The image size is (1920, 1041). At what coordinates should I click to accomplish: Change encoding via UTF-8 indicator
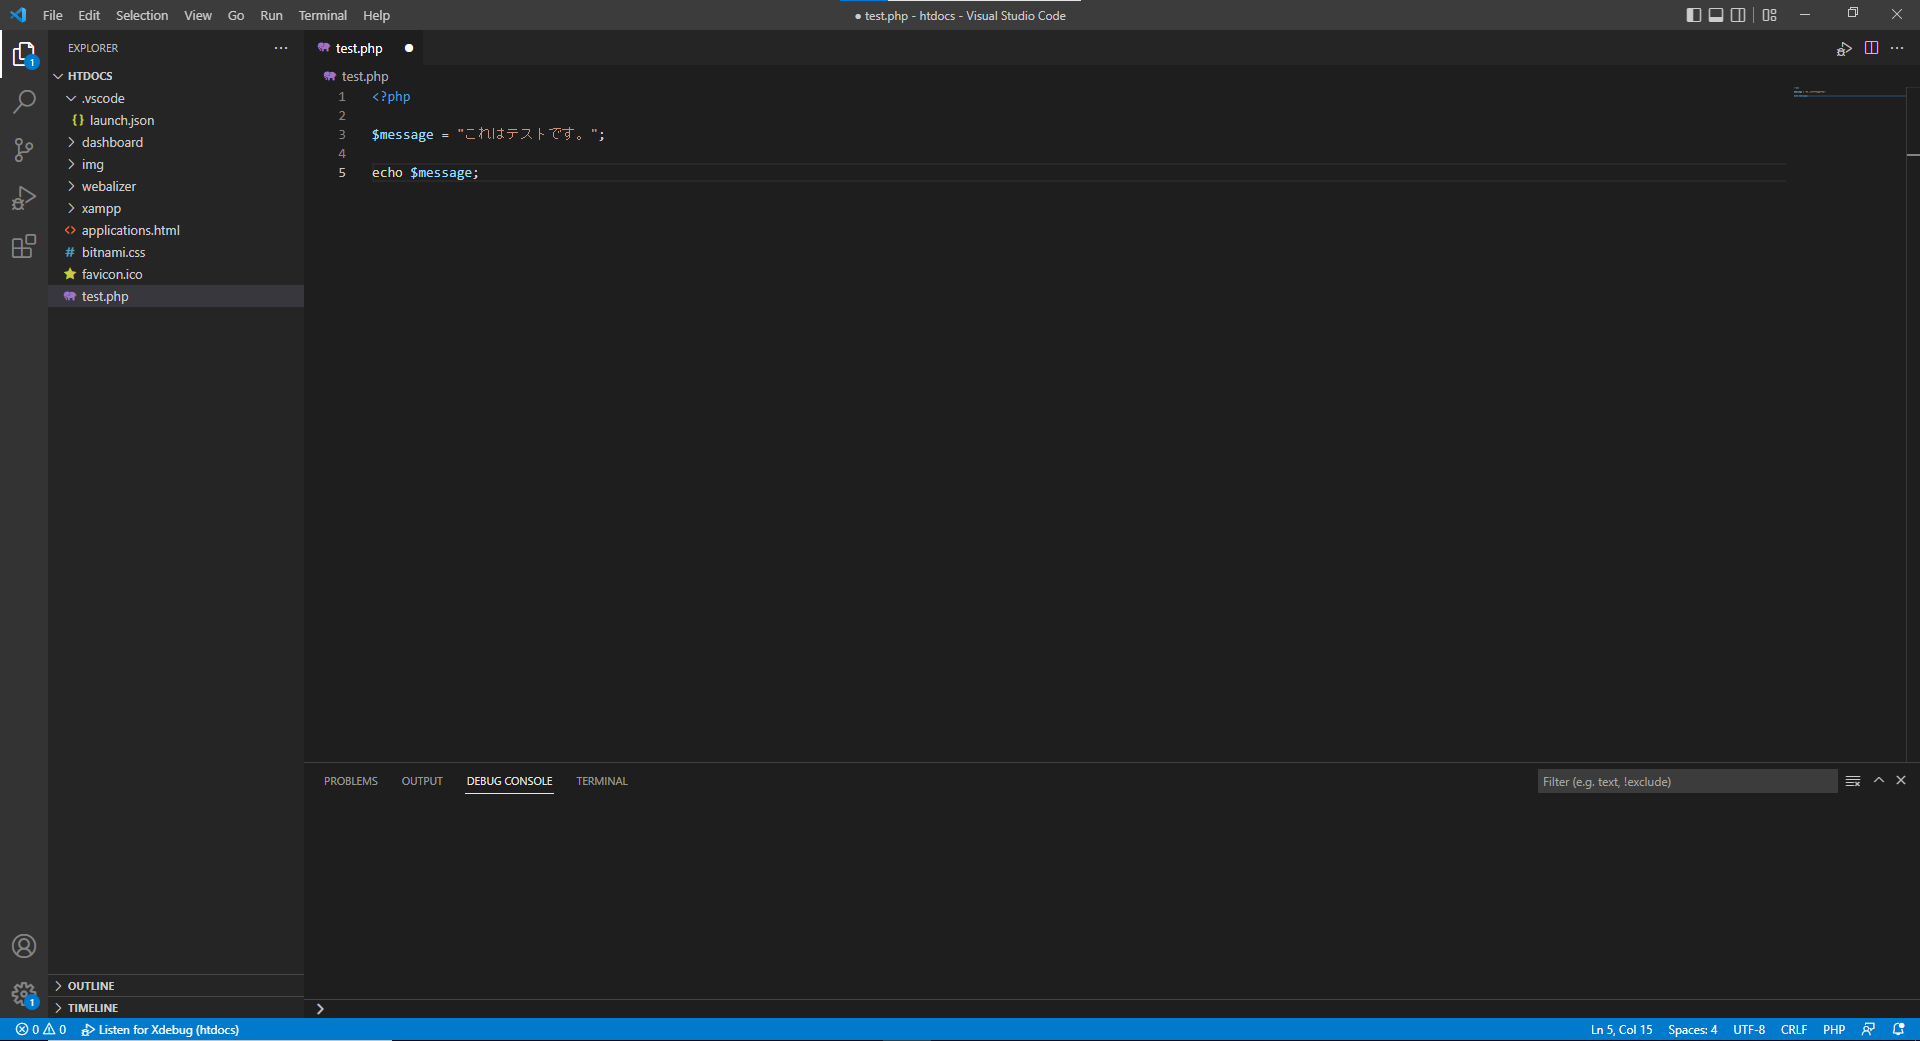1749,1030
